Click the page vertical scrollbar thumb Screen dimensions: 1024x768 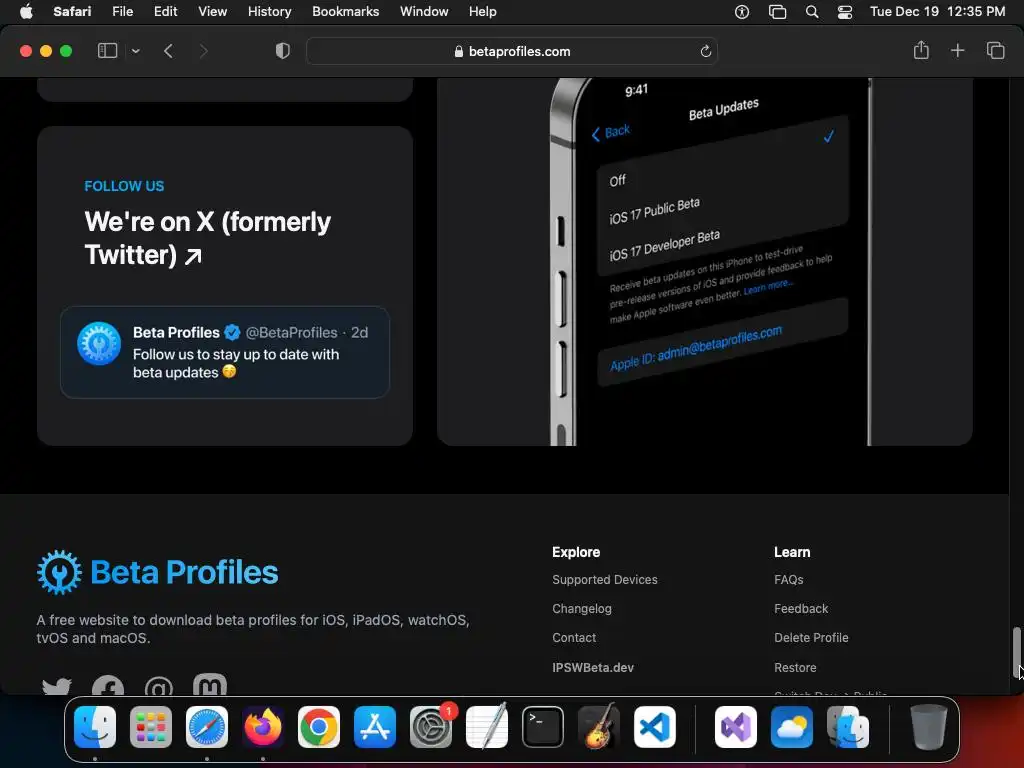pyautogui.click(x=1016, y=652)
